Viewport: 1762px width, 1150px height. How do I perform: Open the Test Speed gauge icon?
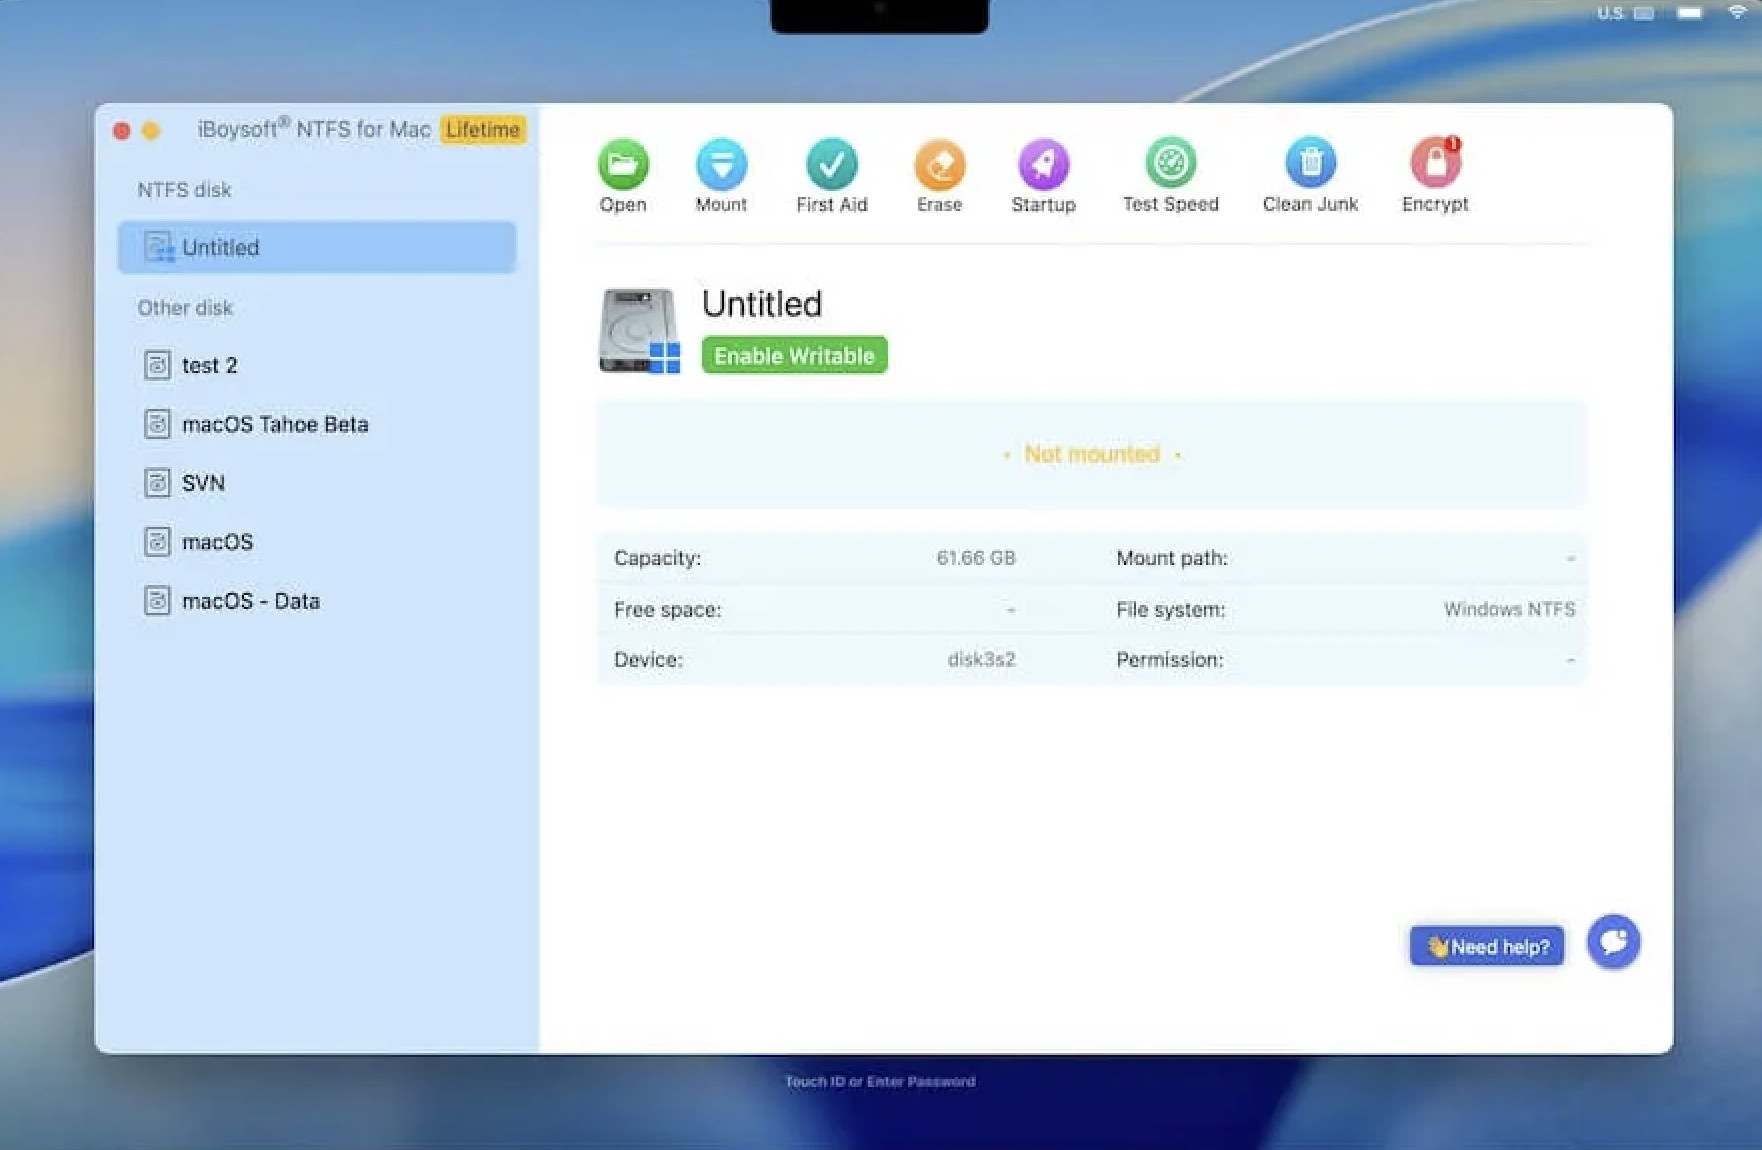click(x=1170, y=163)
